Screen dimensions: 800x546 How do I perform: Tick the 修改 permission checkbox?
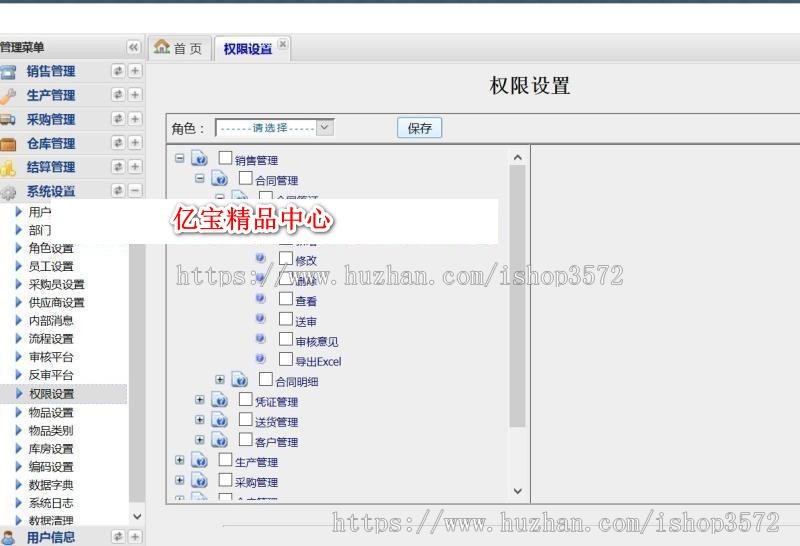click(x=286, y=258)
